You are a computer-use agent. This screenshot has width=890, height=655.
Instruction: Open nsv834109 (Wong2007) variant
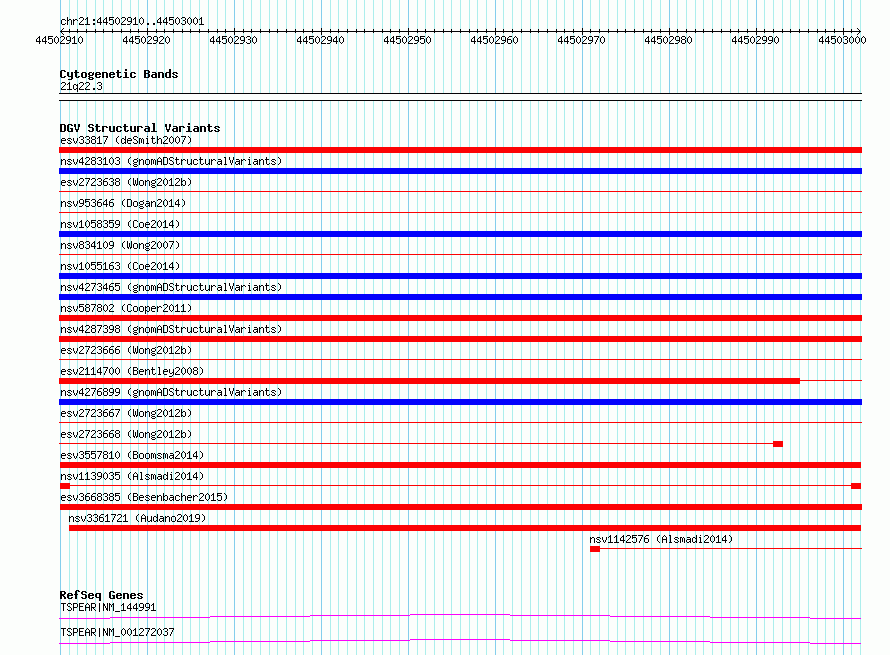coord(120,245)
